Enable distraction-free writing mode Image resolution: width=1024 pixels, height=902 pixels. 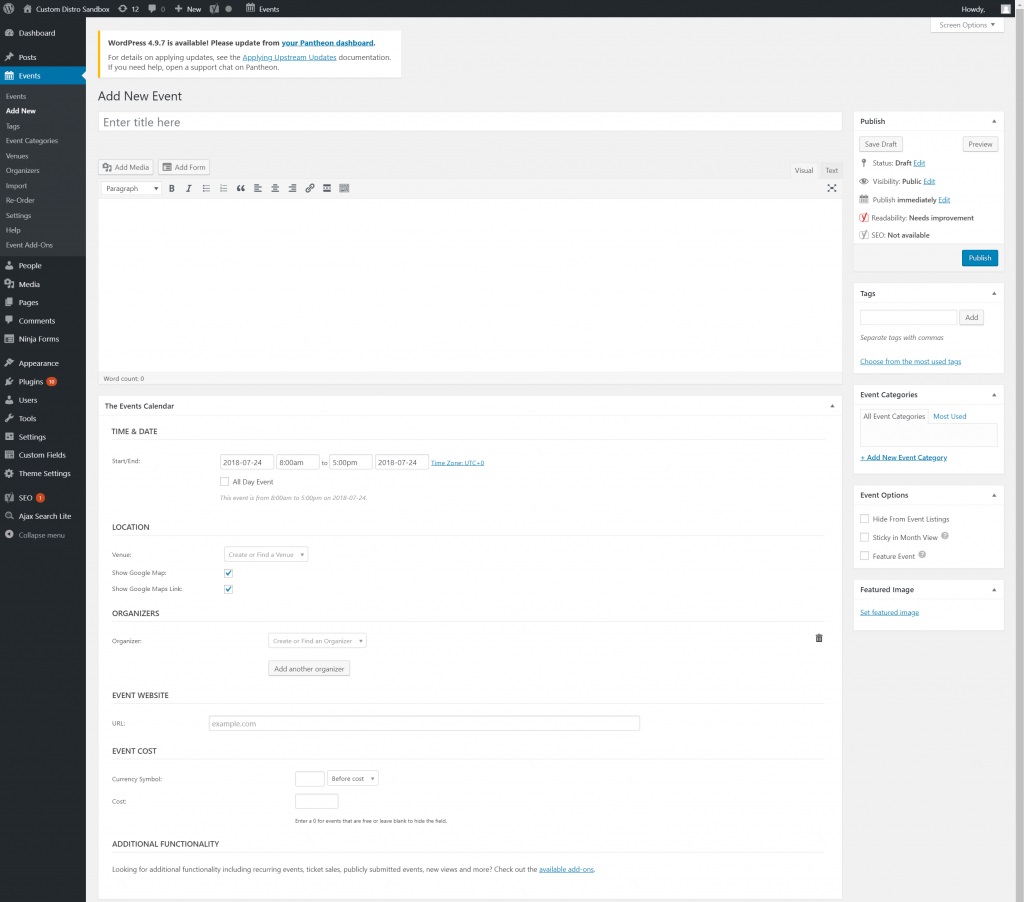point(831,188)
